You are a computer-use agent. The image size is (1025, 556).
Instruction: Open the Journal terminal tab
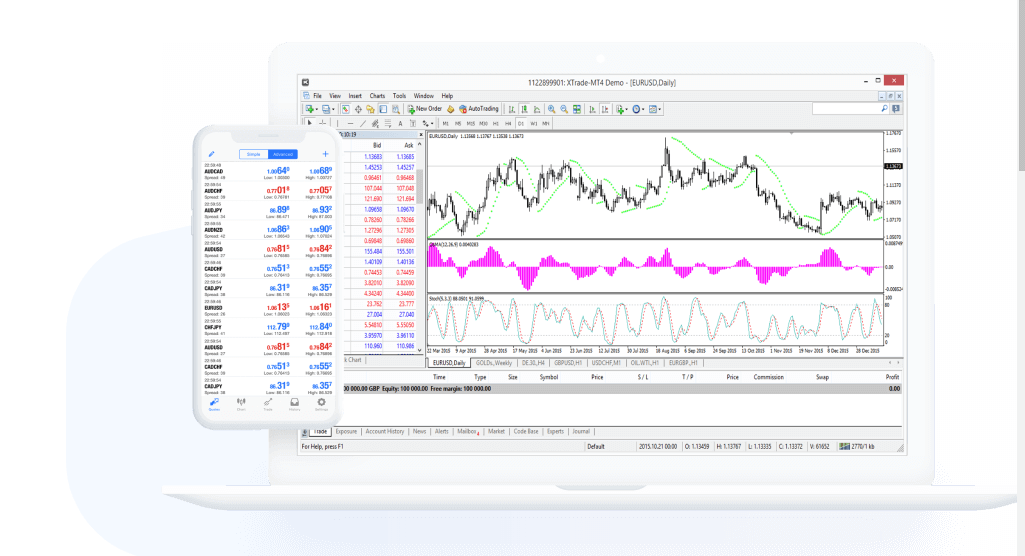pyautogui.click(x=581, y=431)
